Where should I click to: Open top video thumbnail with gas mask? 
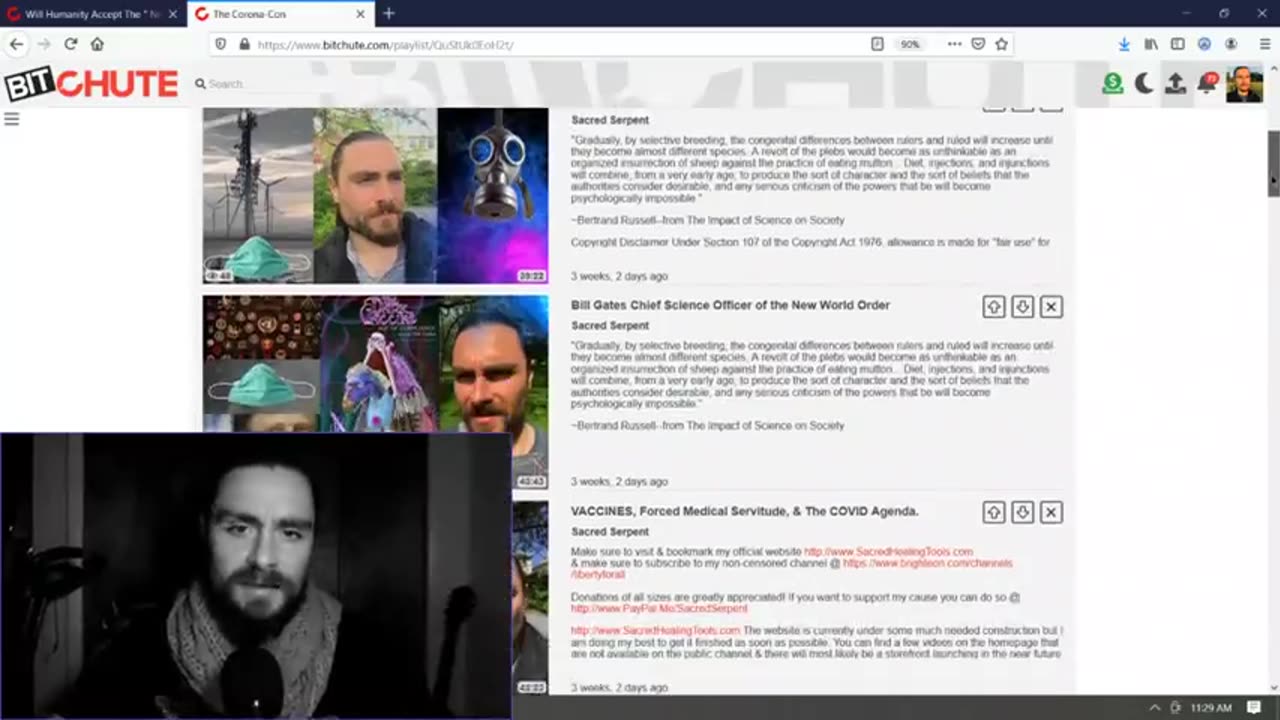(x=375, y=195)
